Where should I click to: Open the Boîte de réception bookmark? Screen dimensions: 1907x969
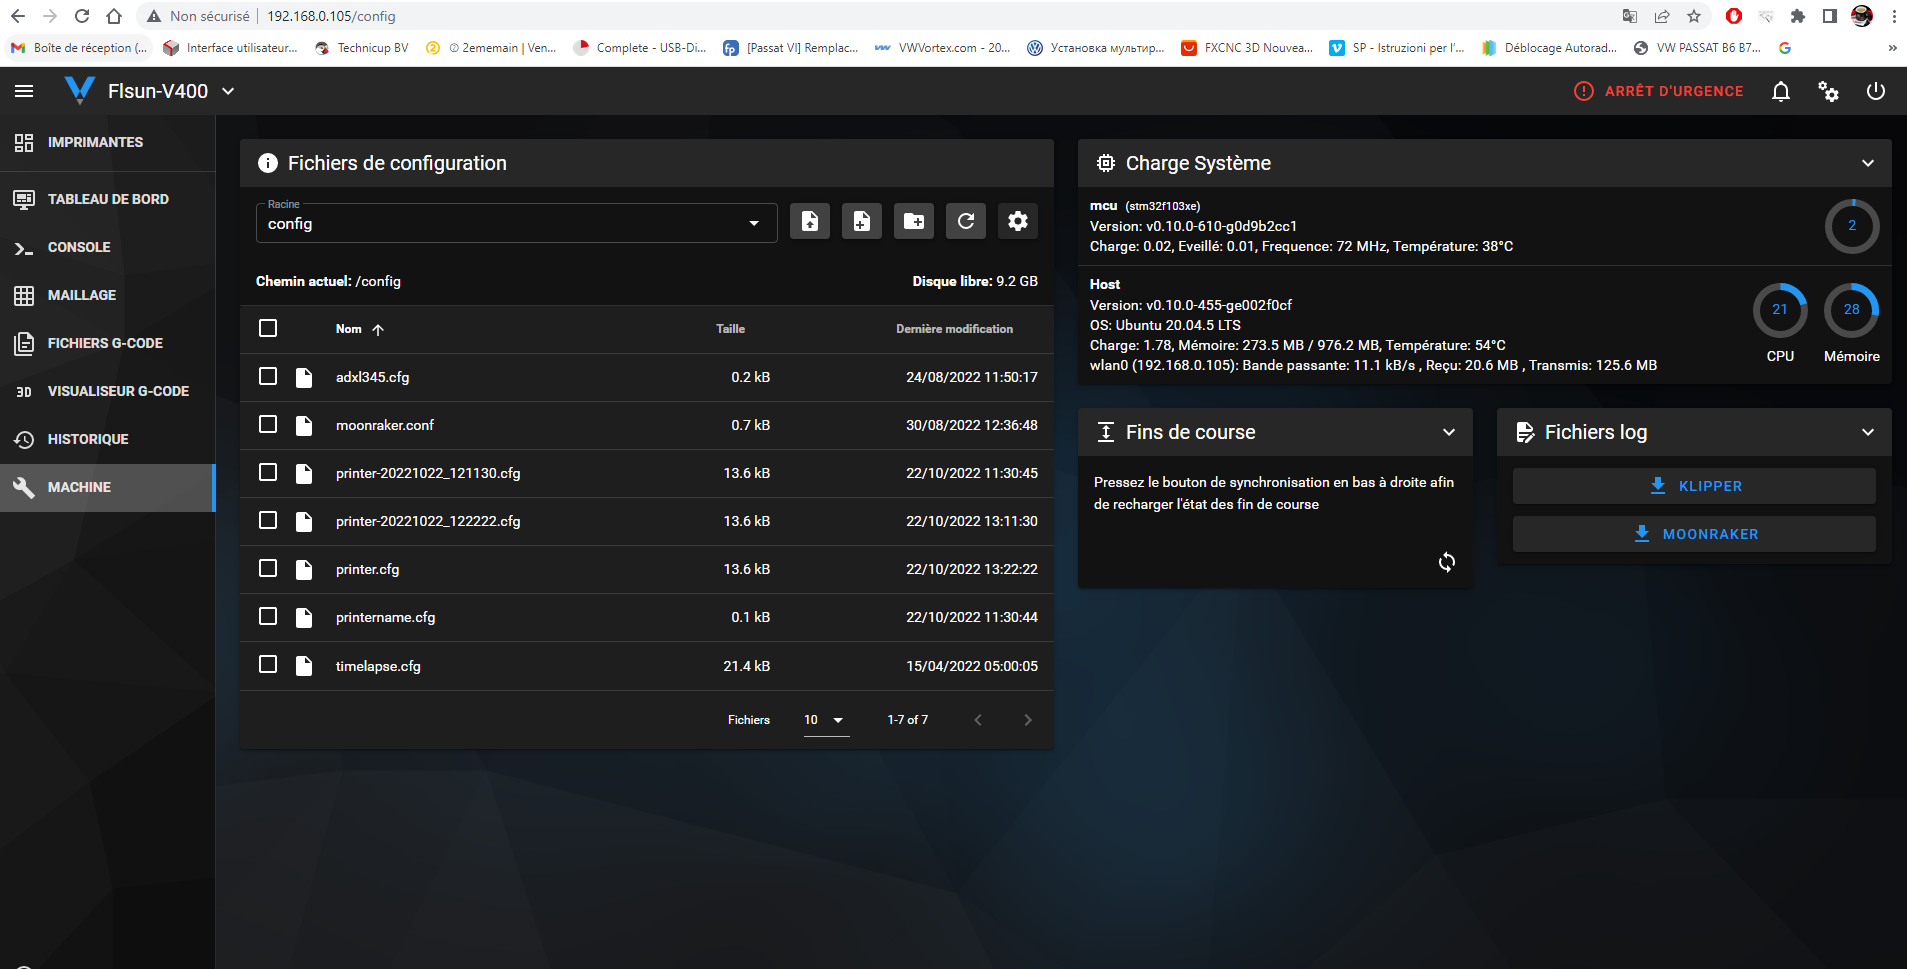(79, 48)
